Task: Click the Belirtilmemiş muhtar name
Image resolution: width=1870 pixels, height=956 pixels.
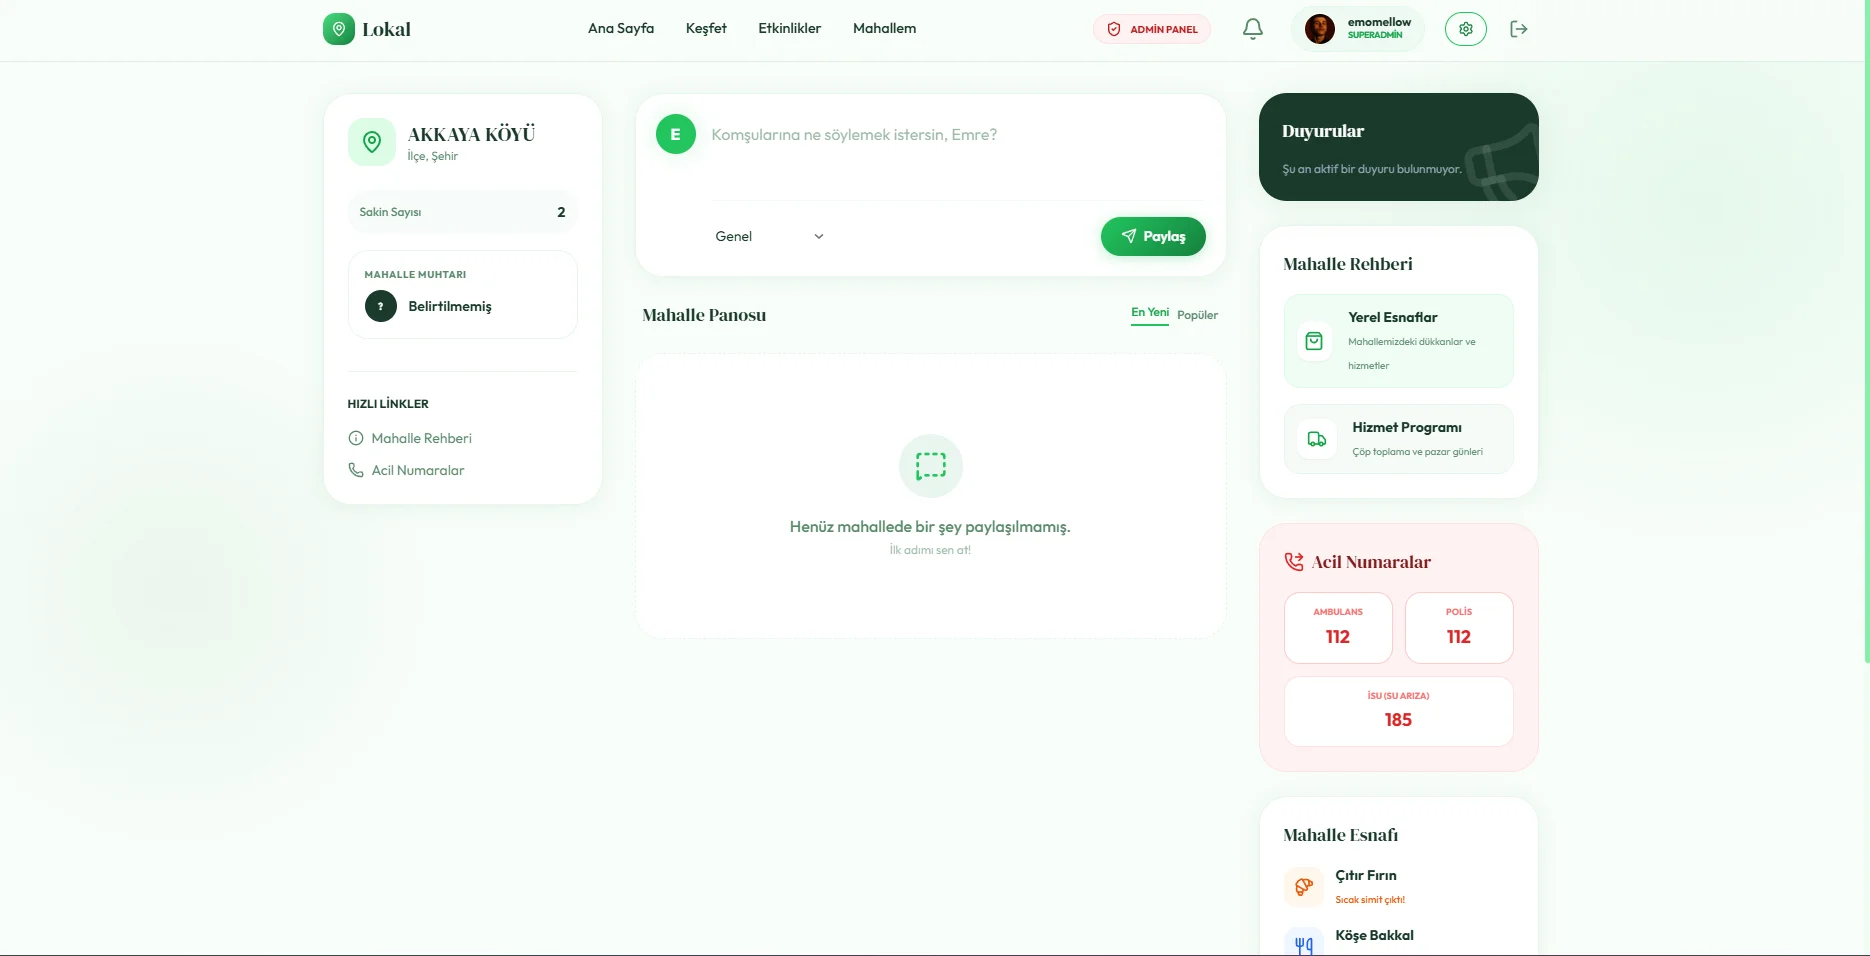Action: tap(450, 306)
